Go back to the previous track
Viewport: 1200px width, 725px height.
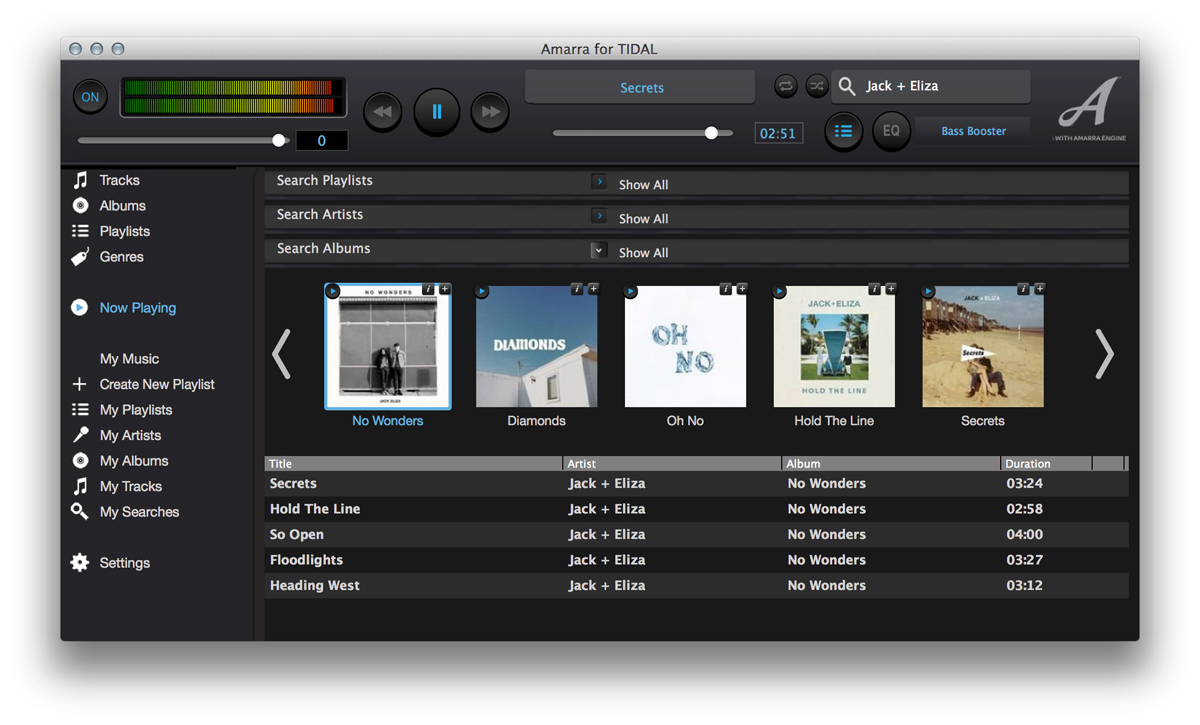tap(382, 112)
